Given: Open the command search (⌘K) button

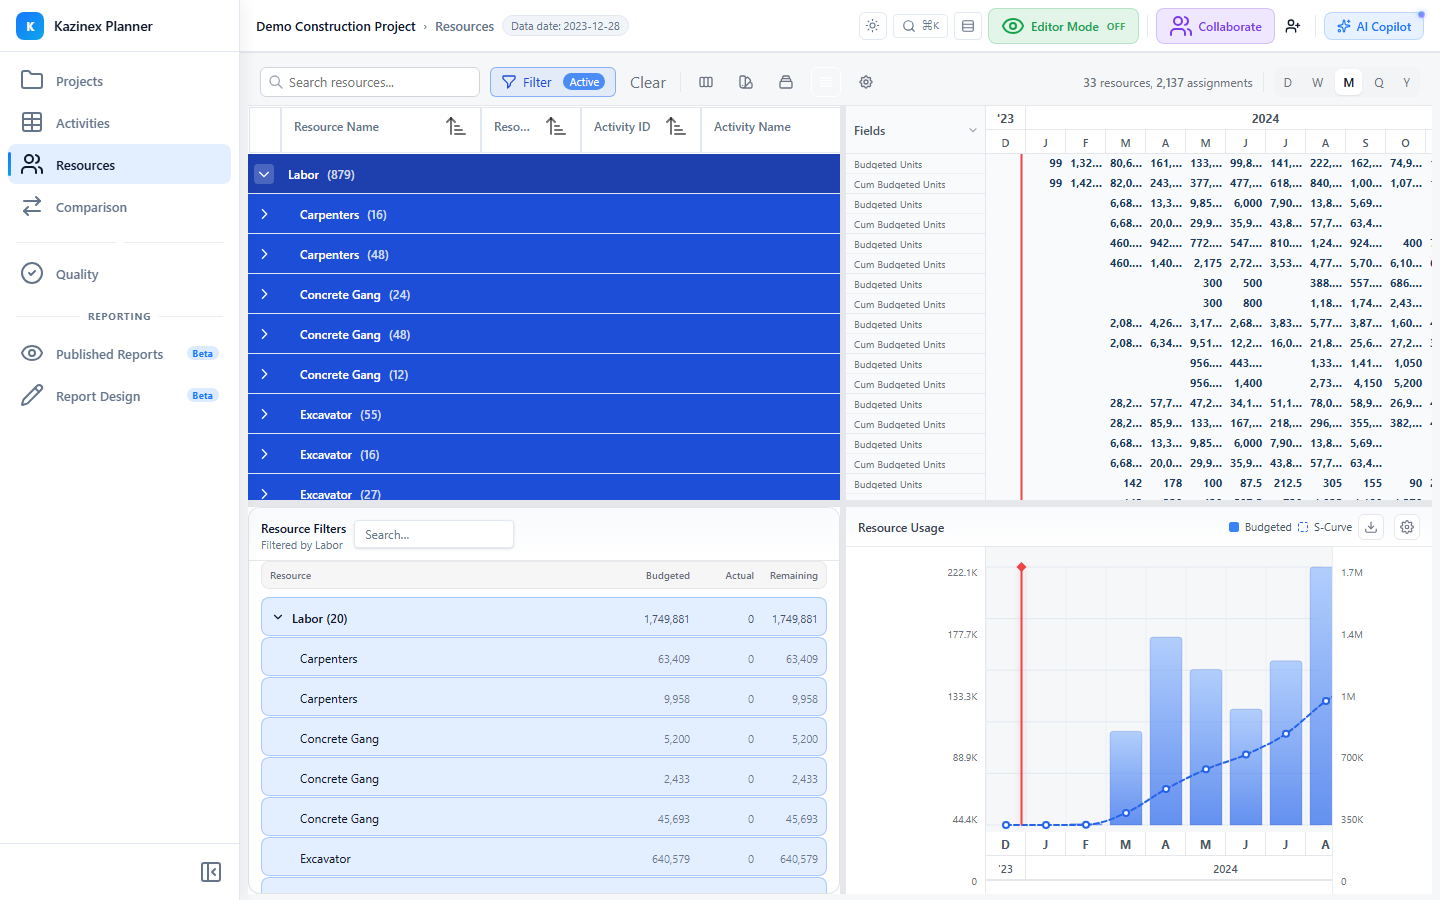Looking at the screenshot, I should click(x=921, y=26).
